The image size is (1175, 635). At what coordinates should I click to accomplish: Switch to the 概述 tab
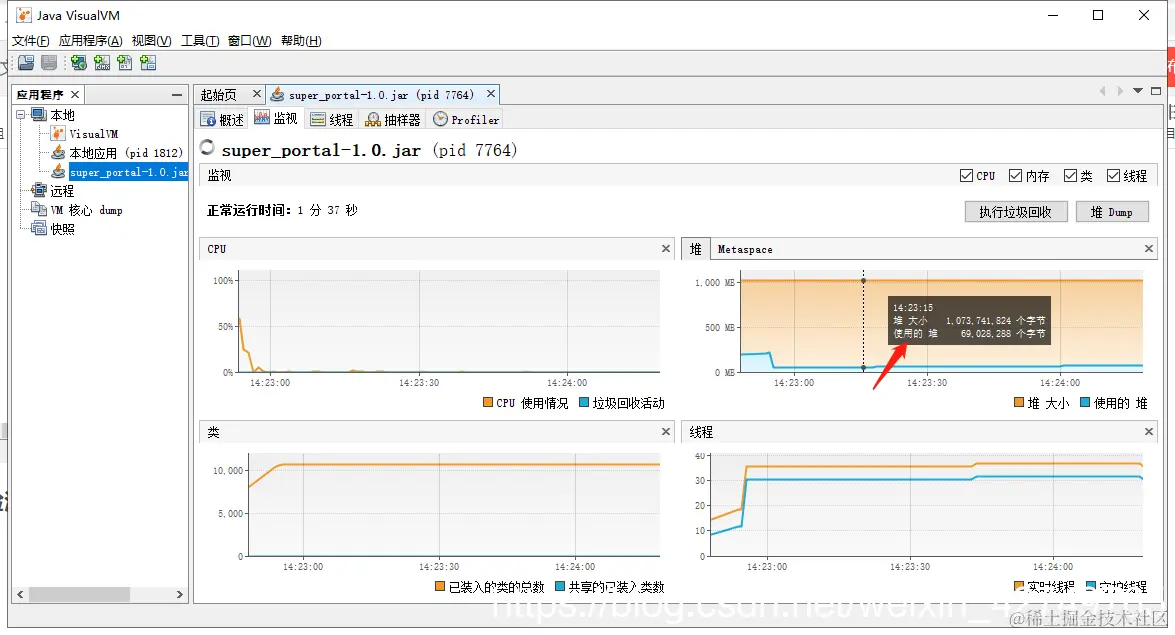[x=223, y=119]
